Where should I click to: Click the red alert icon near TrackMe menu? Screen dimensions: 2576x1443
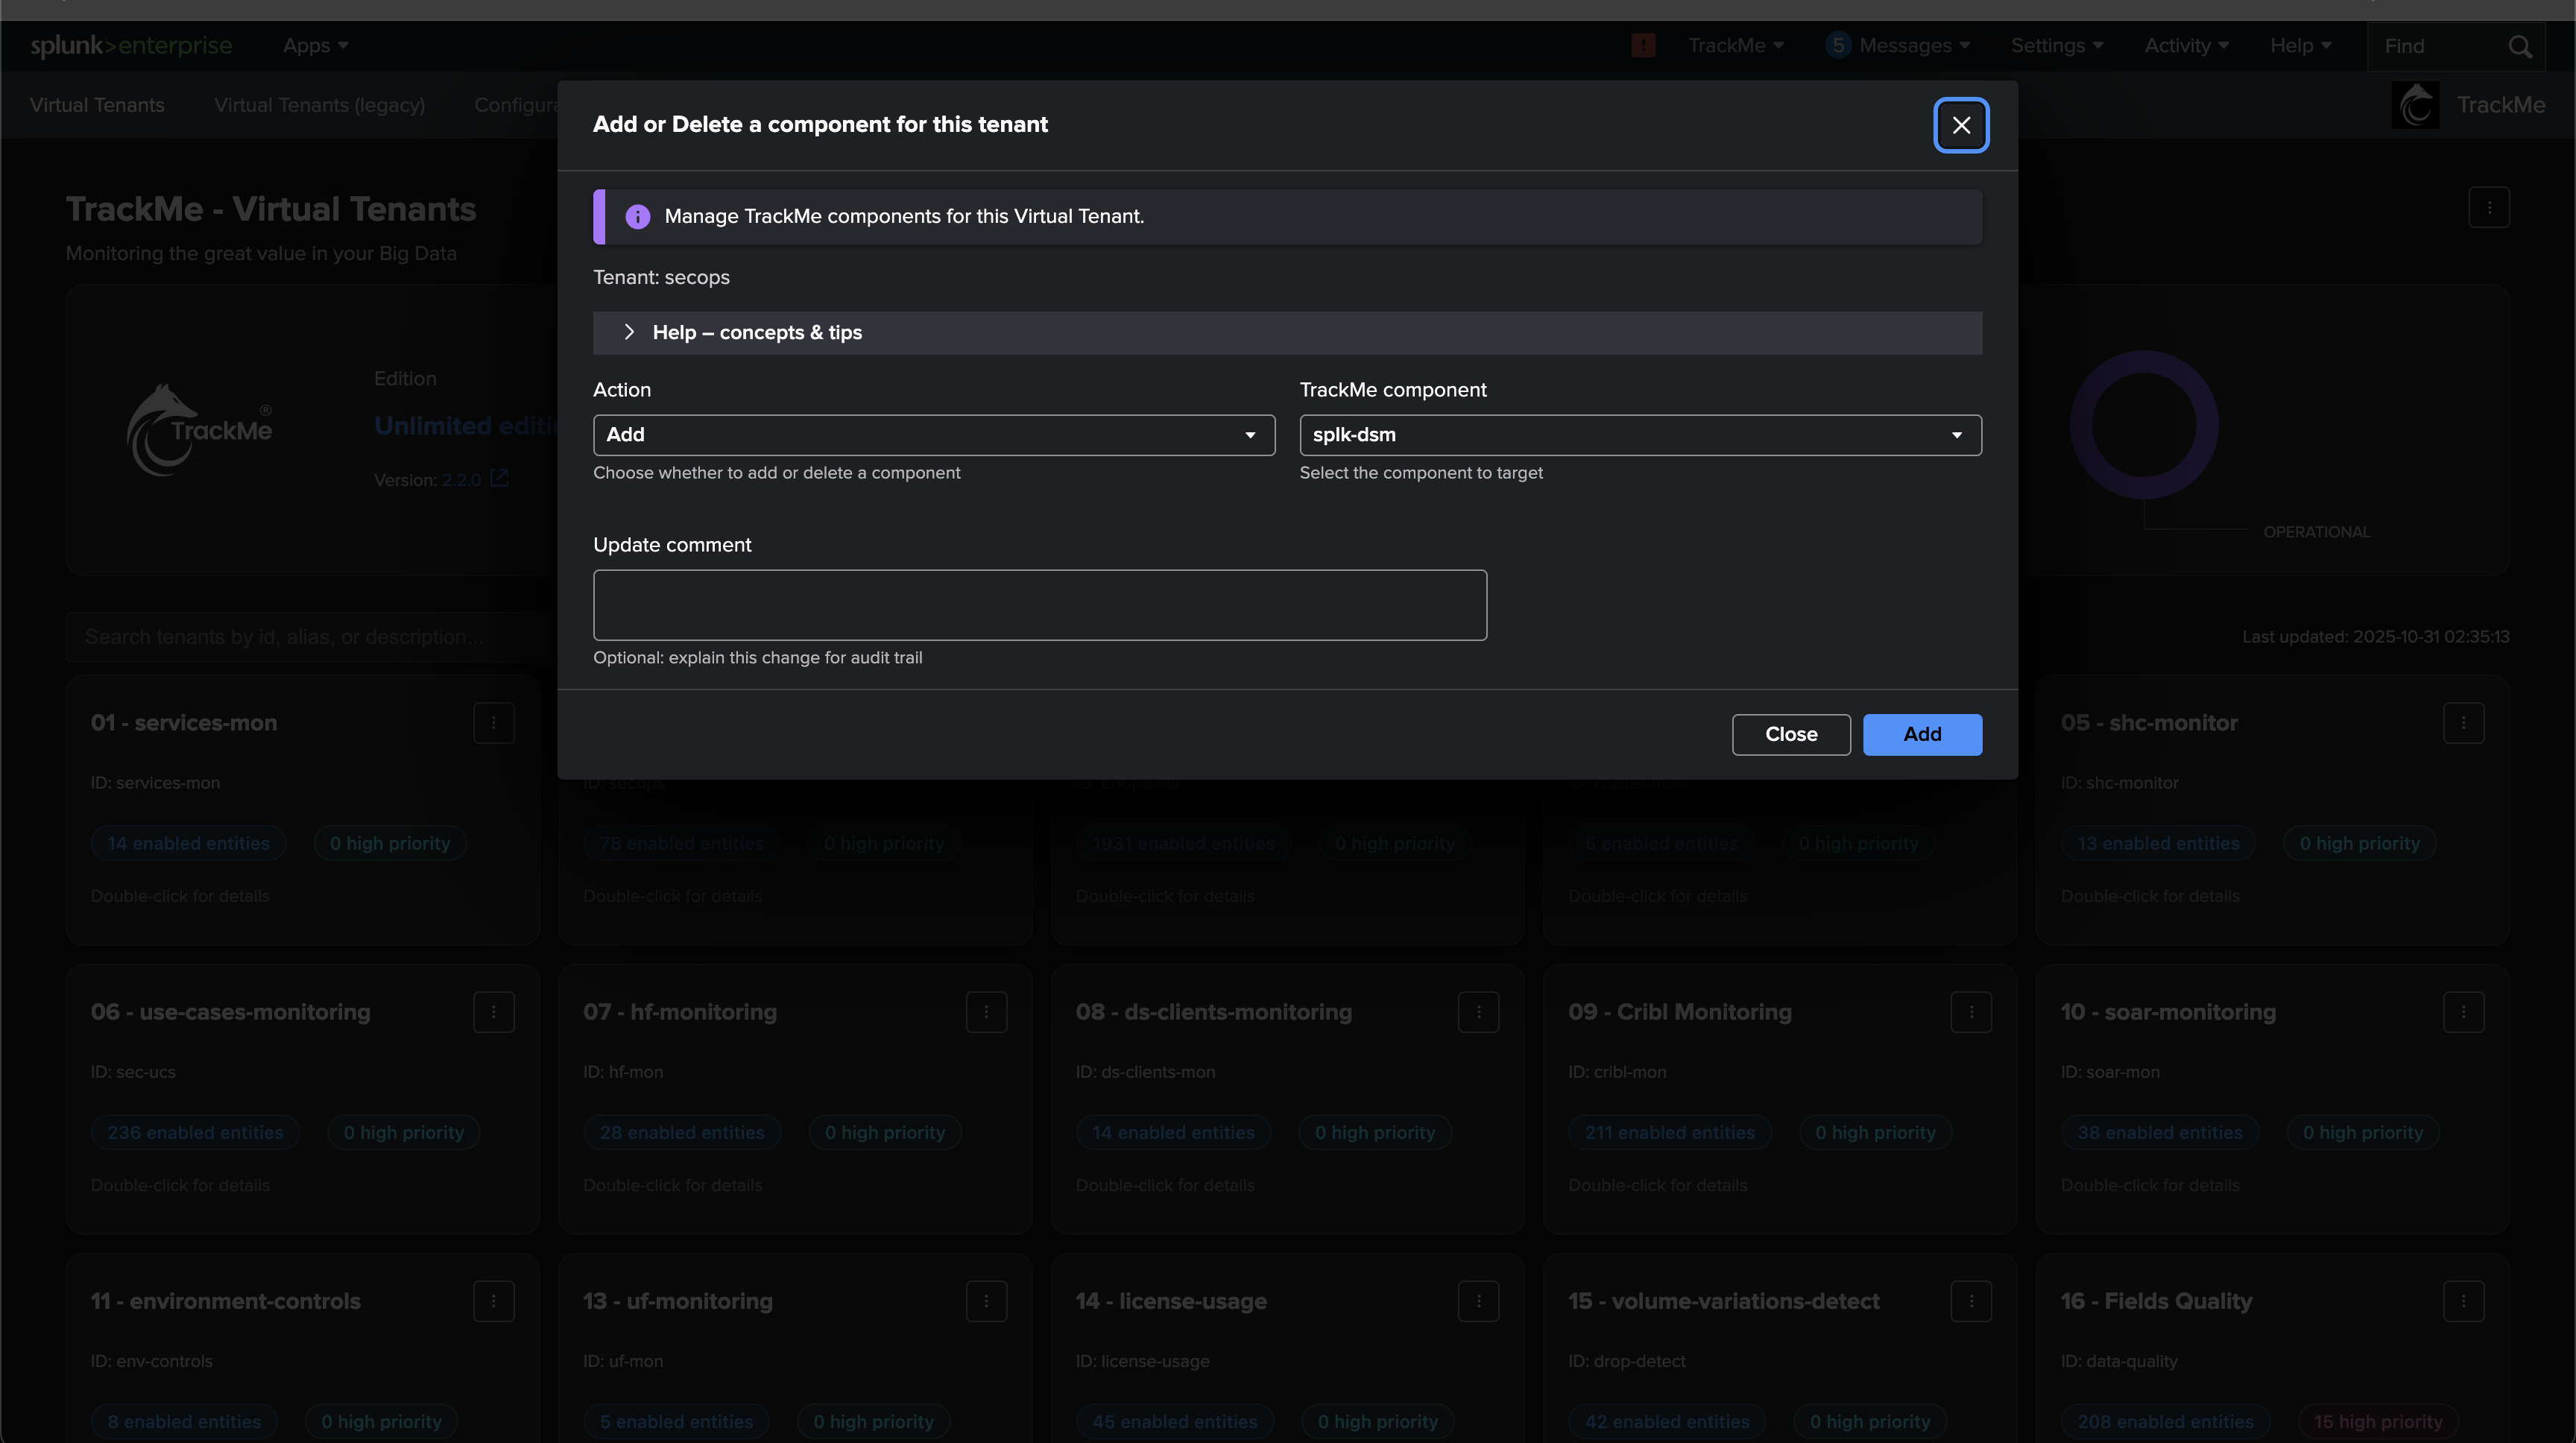pos(1643,46)
